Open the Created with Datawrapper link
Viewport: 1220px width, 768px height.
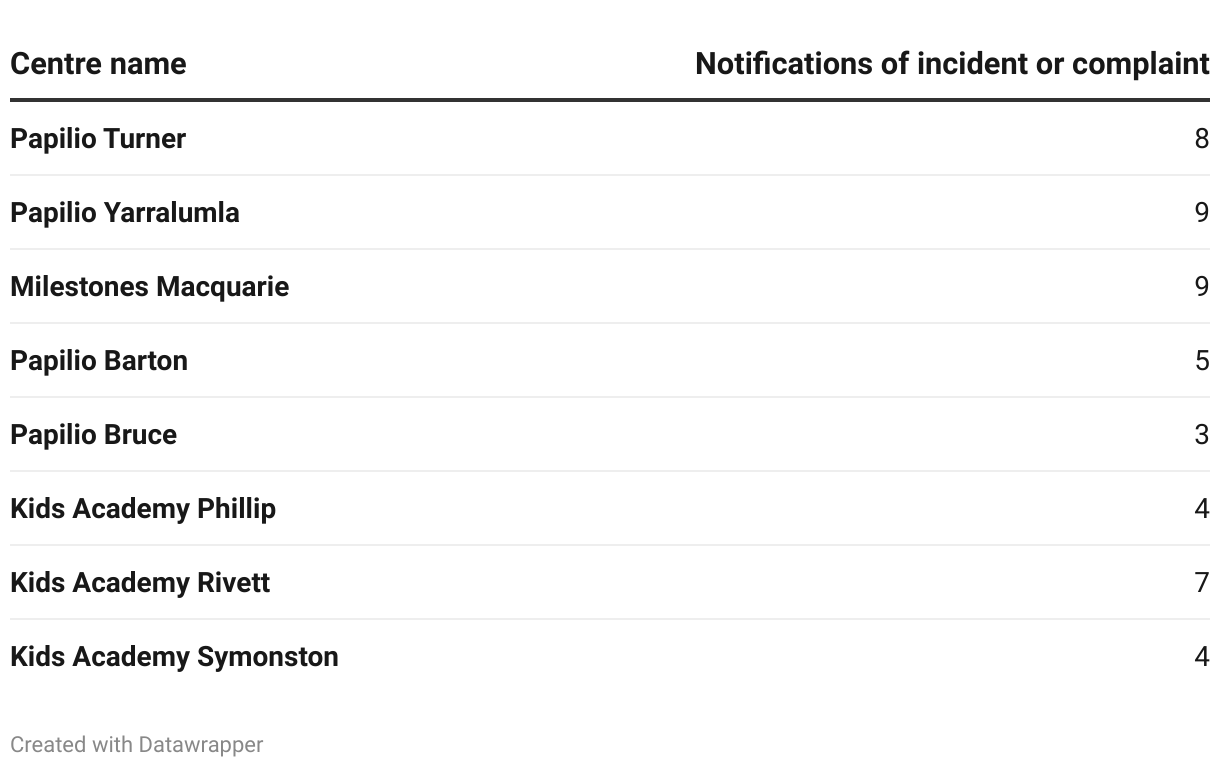(136, 745)
